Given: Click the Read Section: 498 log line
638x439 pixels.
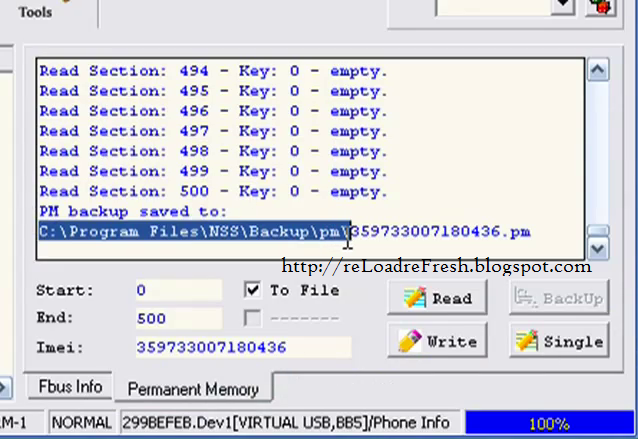Looking at the screenshot, I should point(213,151).
